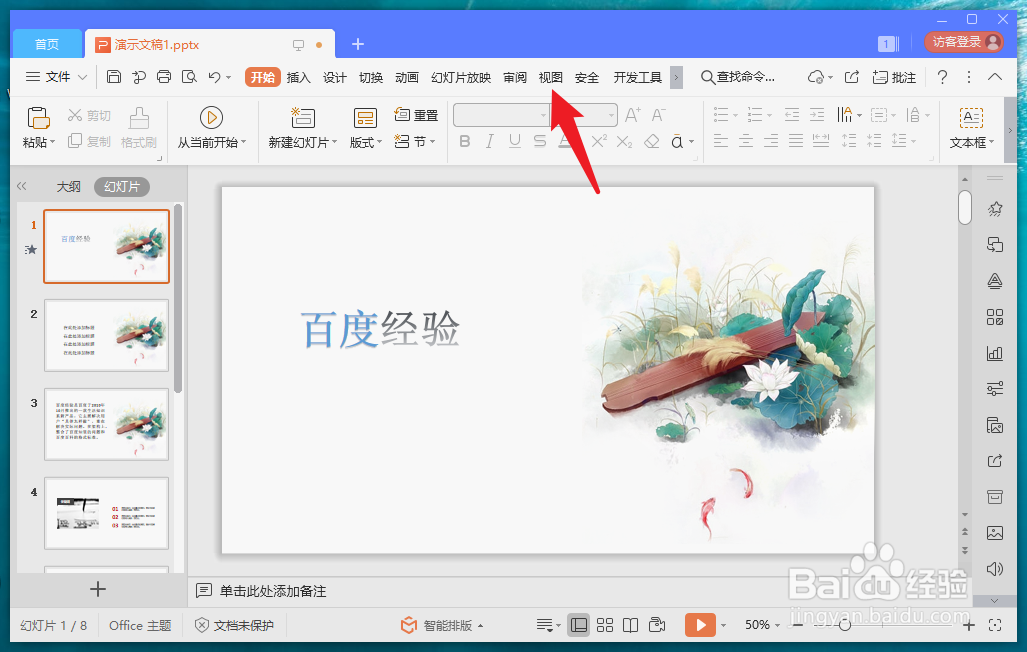Open the Animation (动画) tab
Screen dimensions: 1027x652
pyautogui.click(x=407, y=77)
